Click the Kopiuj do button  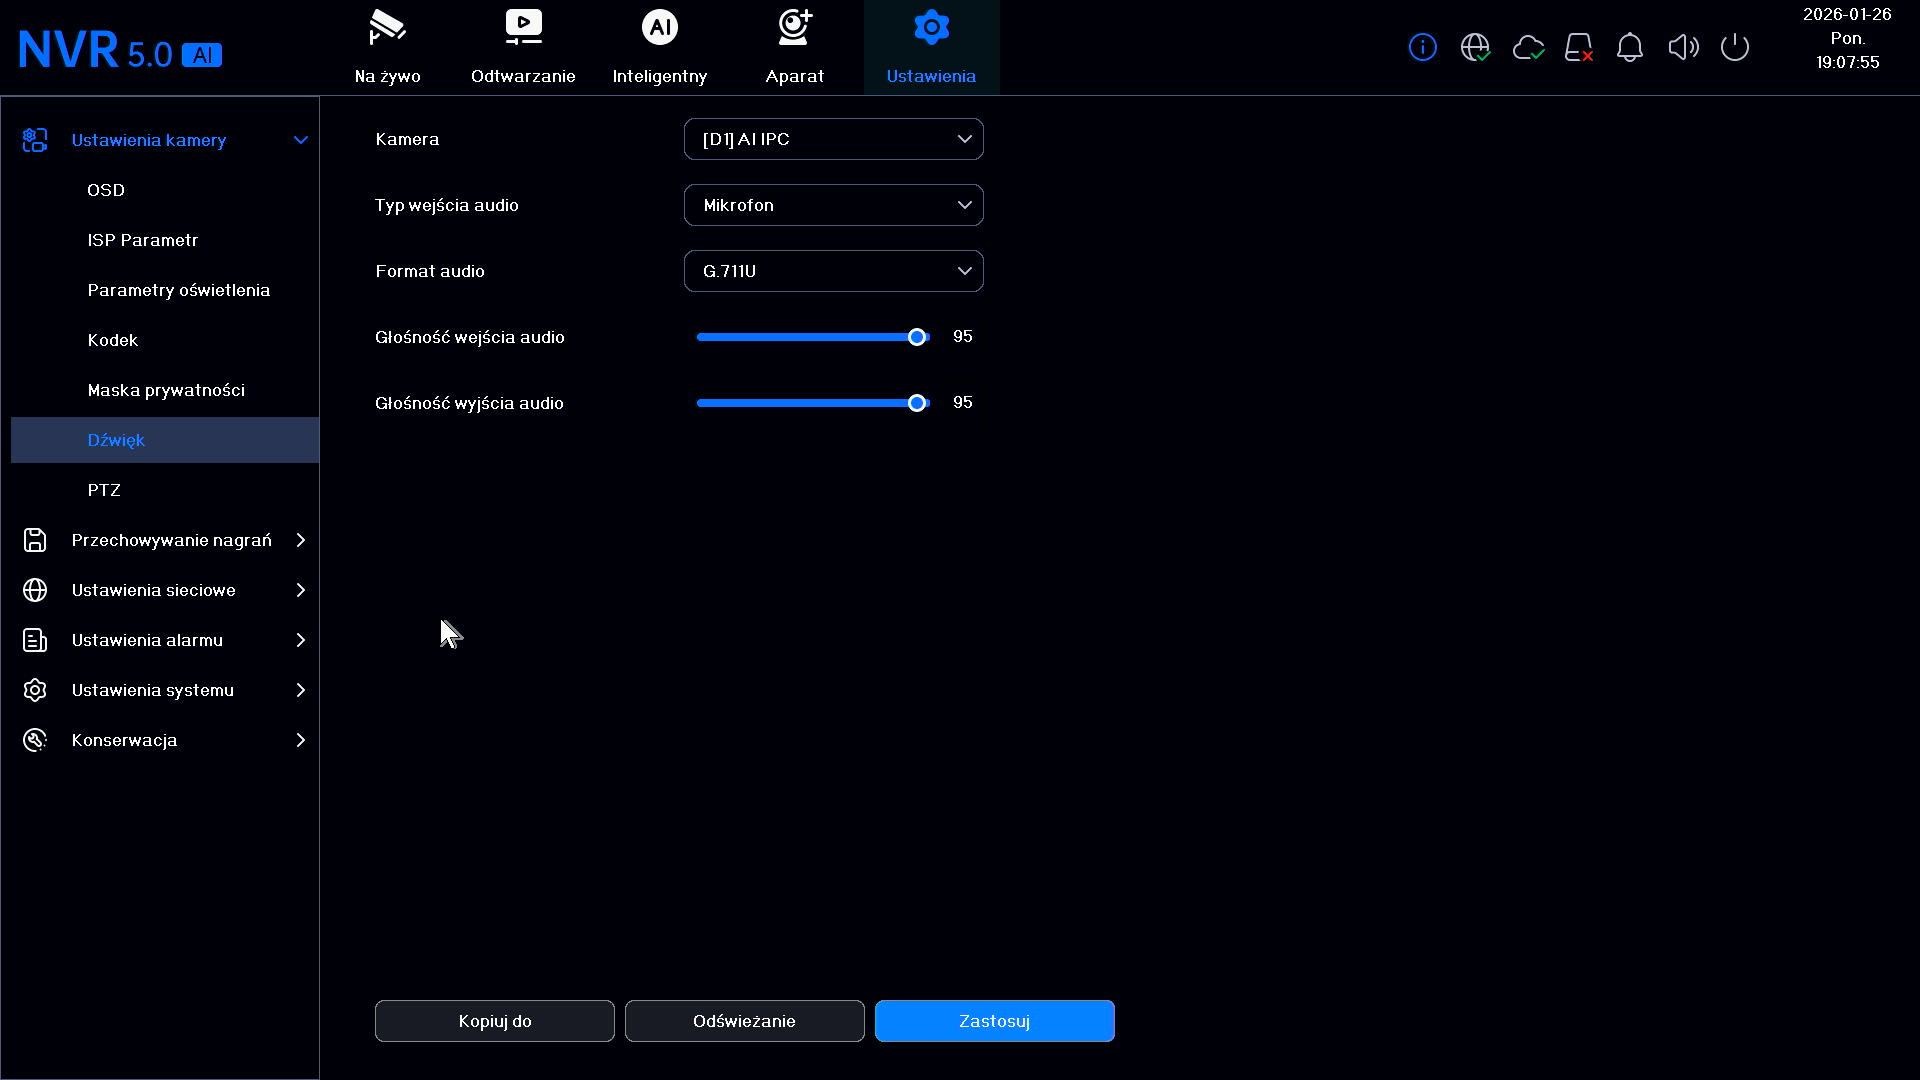tap(495, 1021)
